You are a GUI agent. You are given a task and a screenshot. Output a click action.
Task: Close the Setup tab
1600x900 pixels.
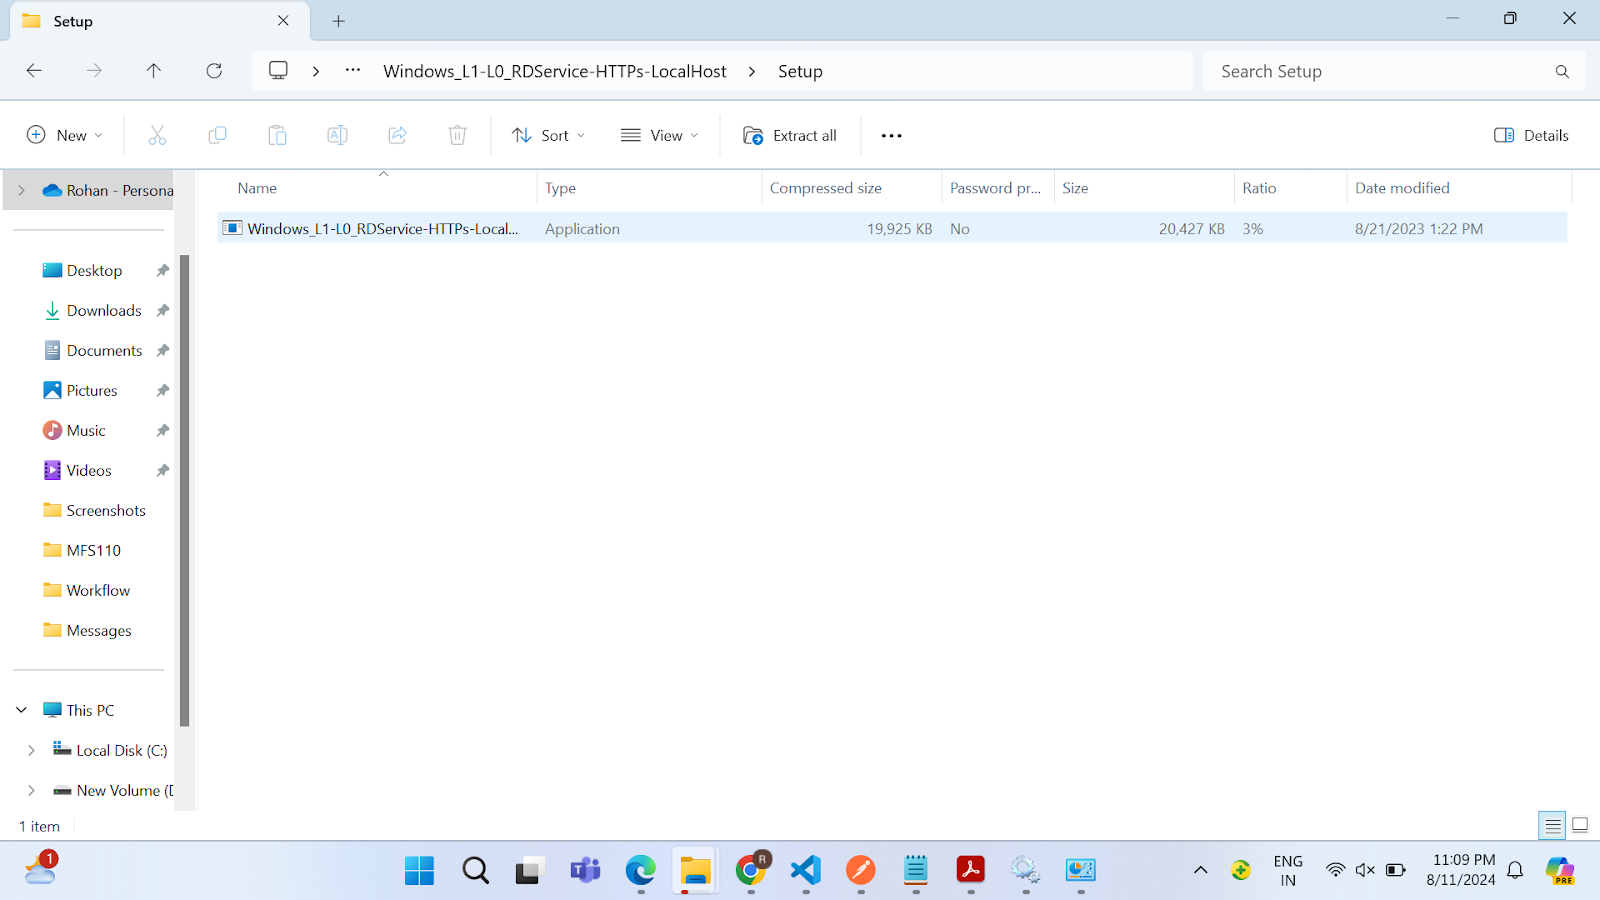(283, 21)
